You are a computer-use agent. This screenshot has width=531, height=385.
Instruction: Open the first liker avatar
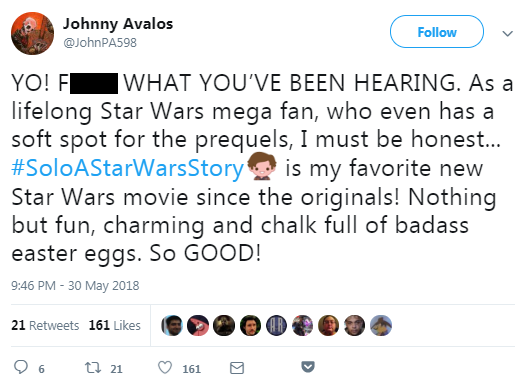point(172,325)
